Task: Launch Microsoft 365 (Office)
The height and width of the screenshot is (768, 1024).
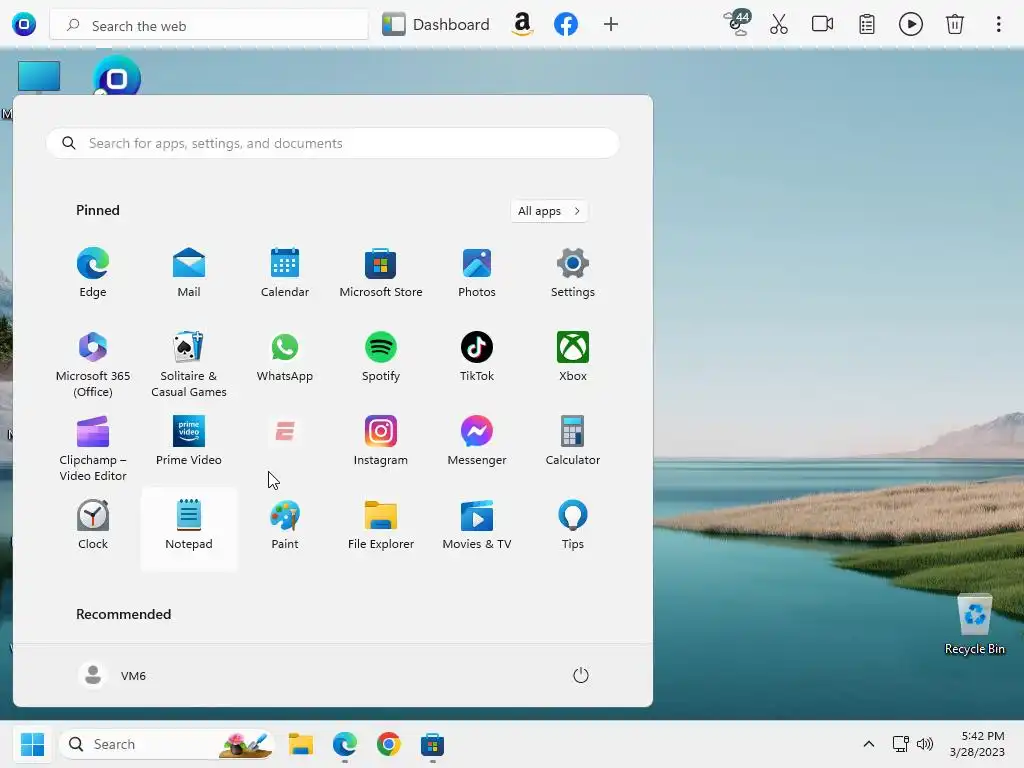Action: (93, 364)
